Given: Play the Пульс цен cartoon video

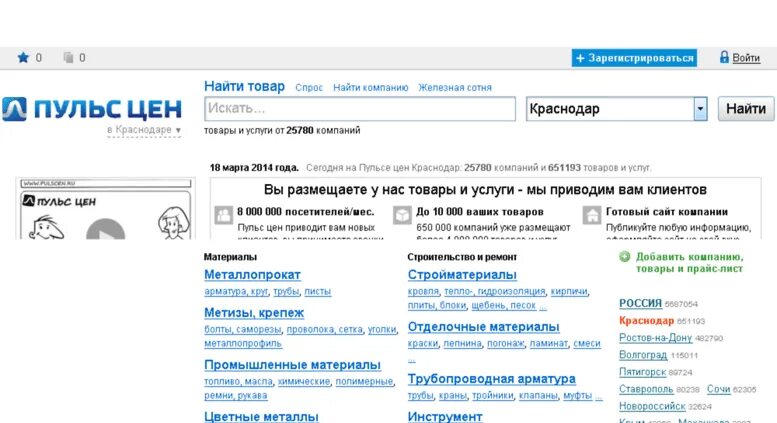Looking at the screenshot, I should [105, 231].
